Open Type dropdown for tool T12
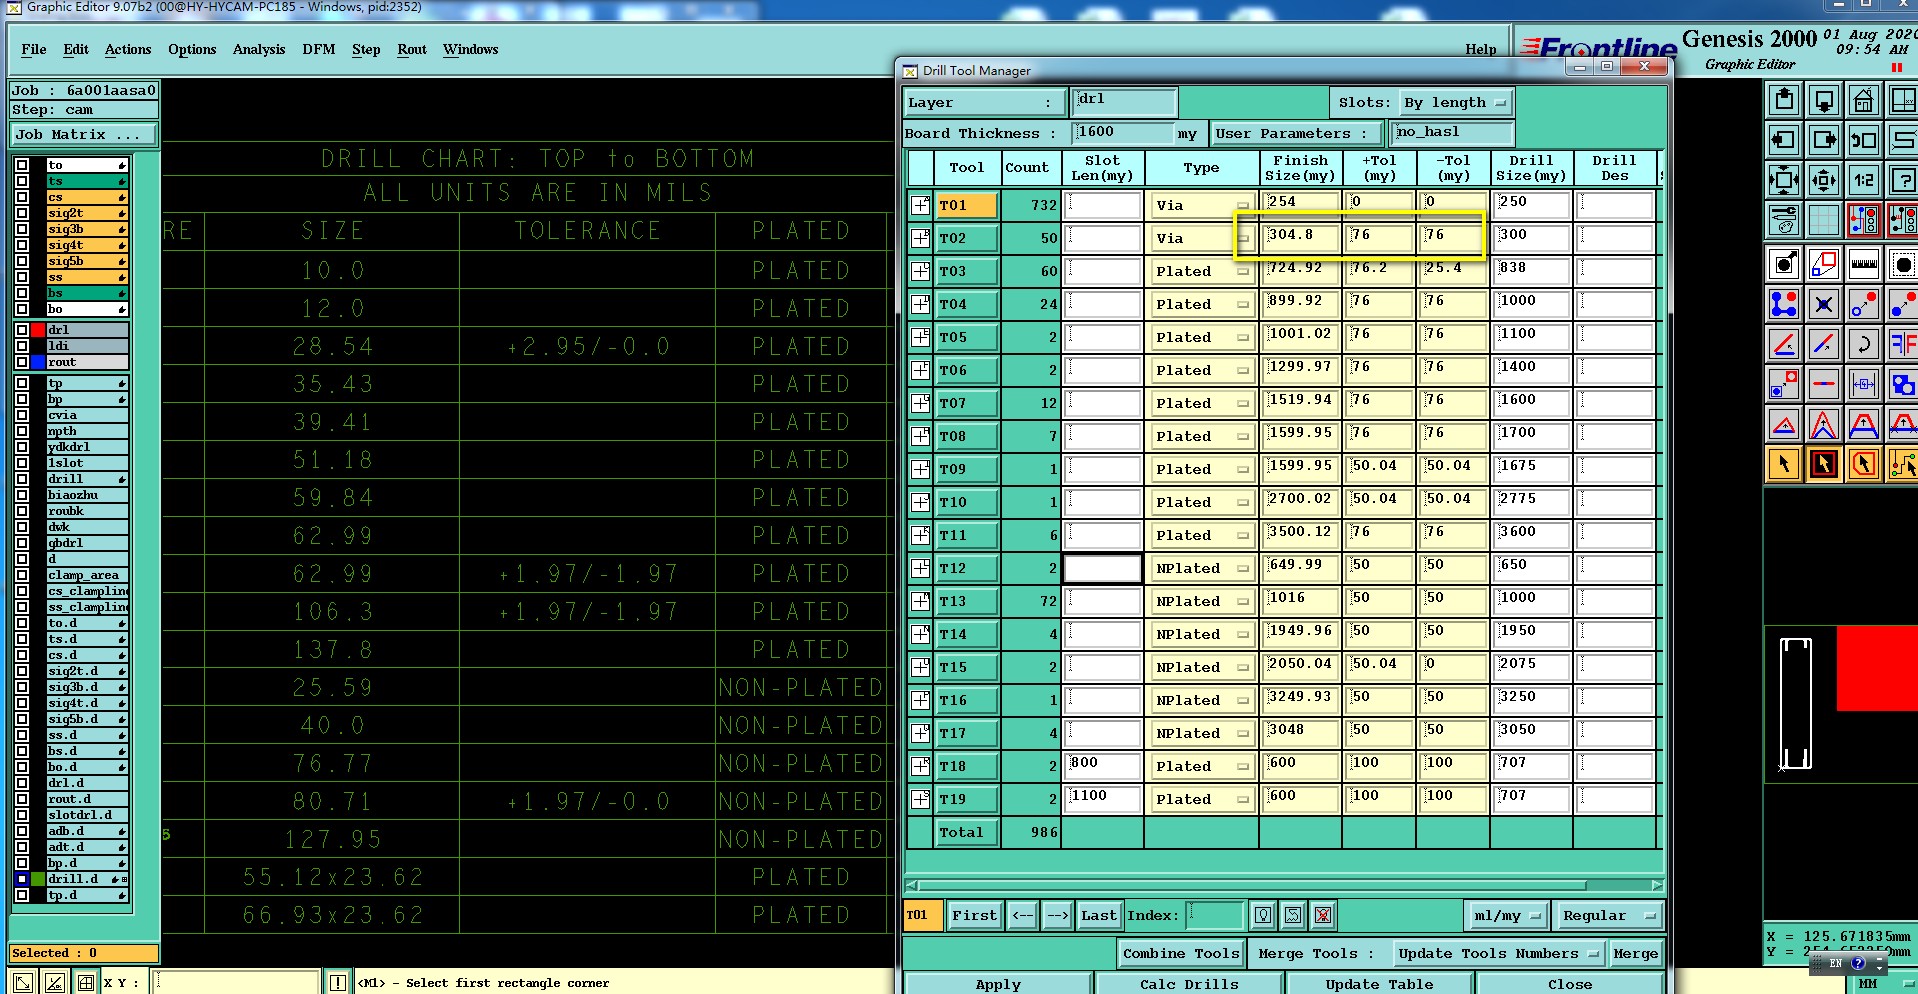The image size is (1918, 994). pos(1202,568)
